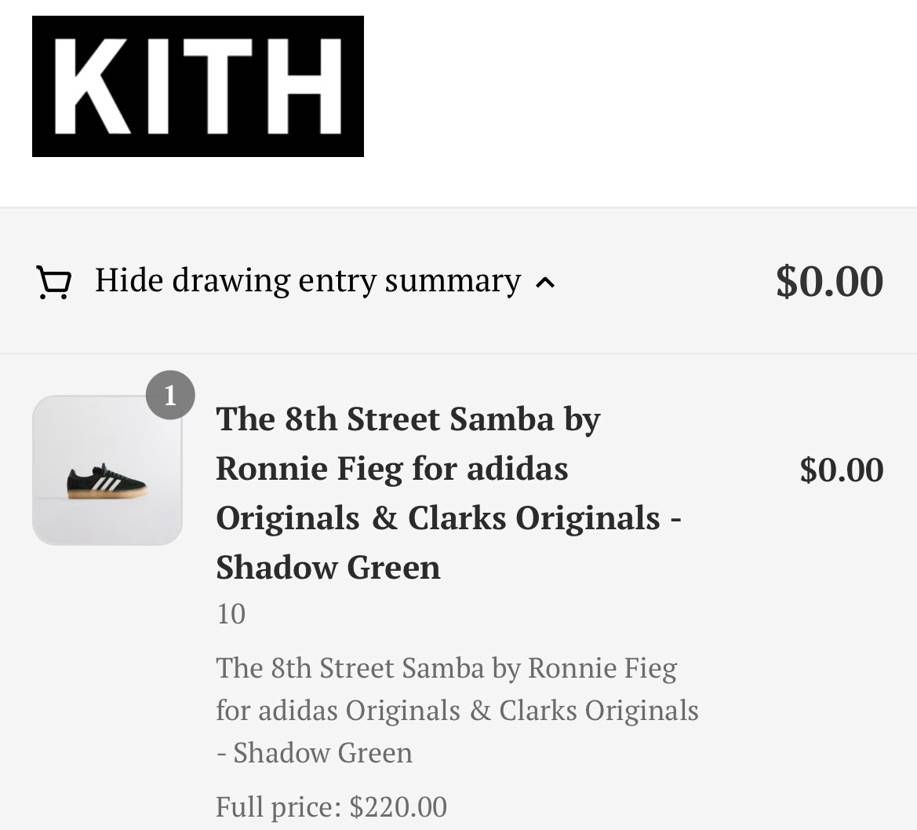Click the Full price: $220.00 text
Screen dimensions: 917x830
(x=331, y=806)
